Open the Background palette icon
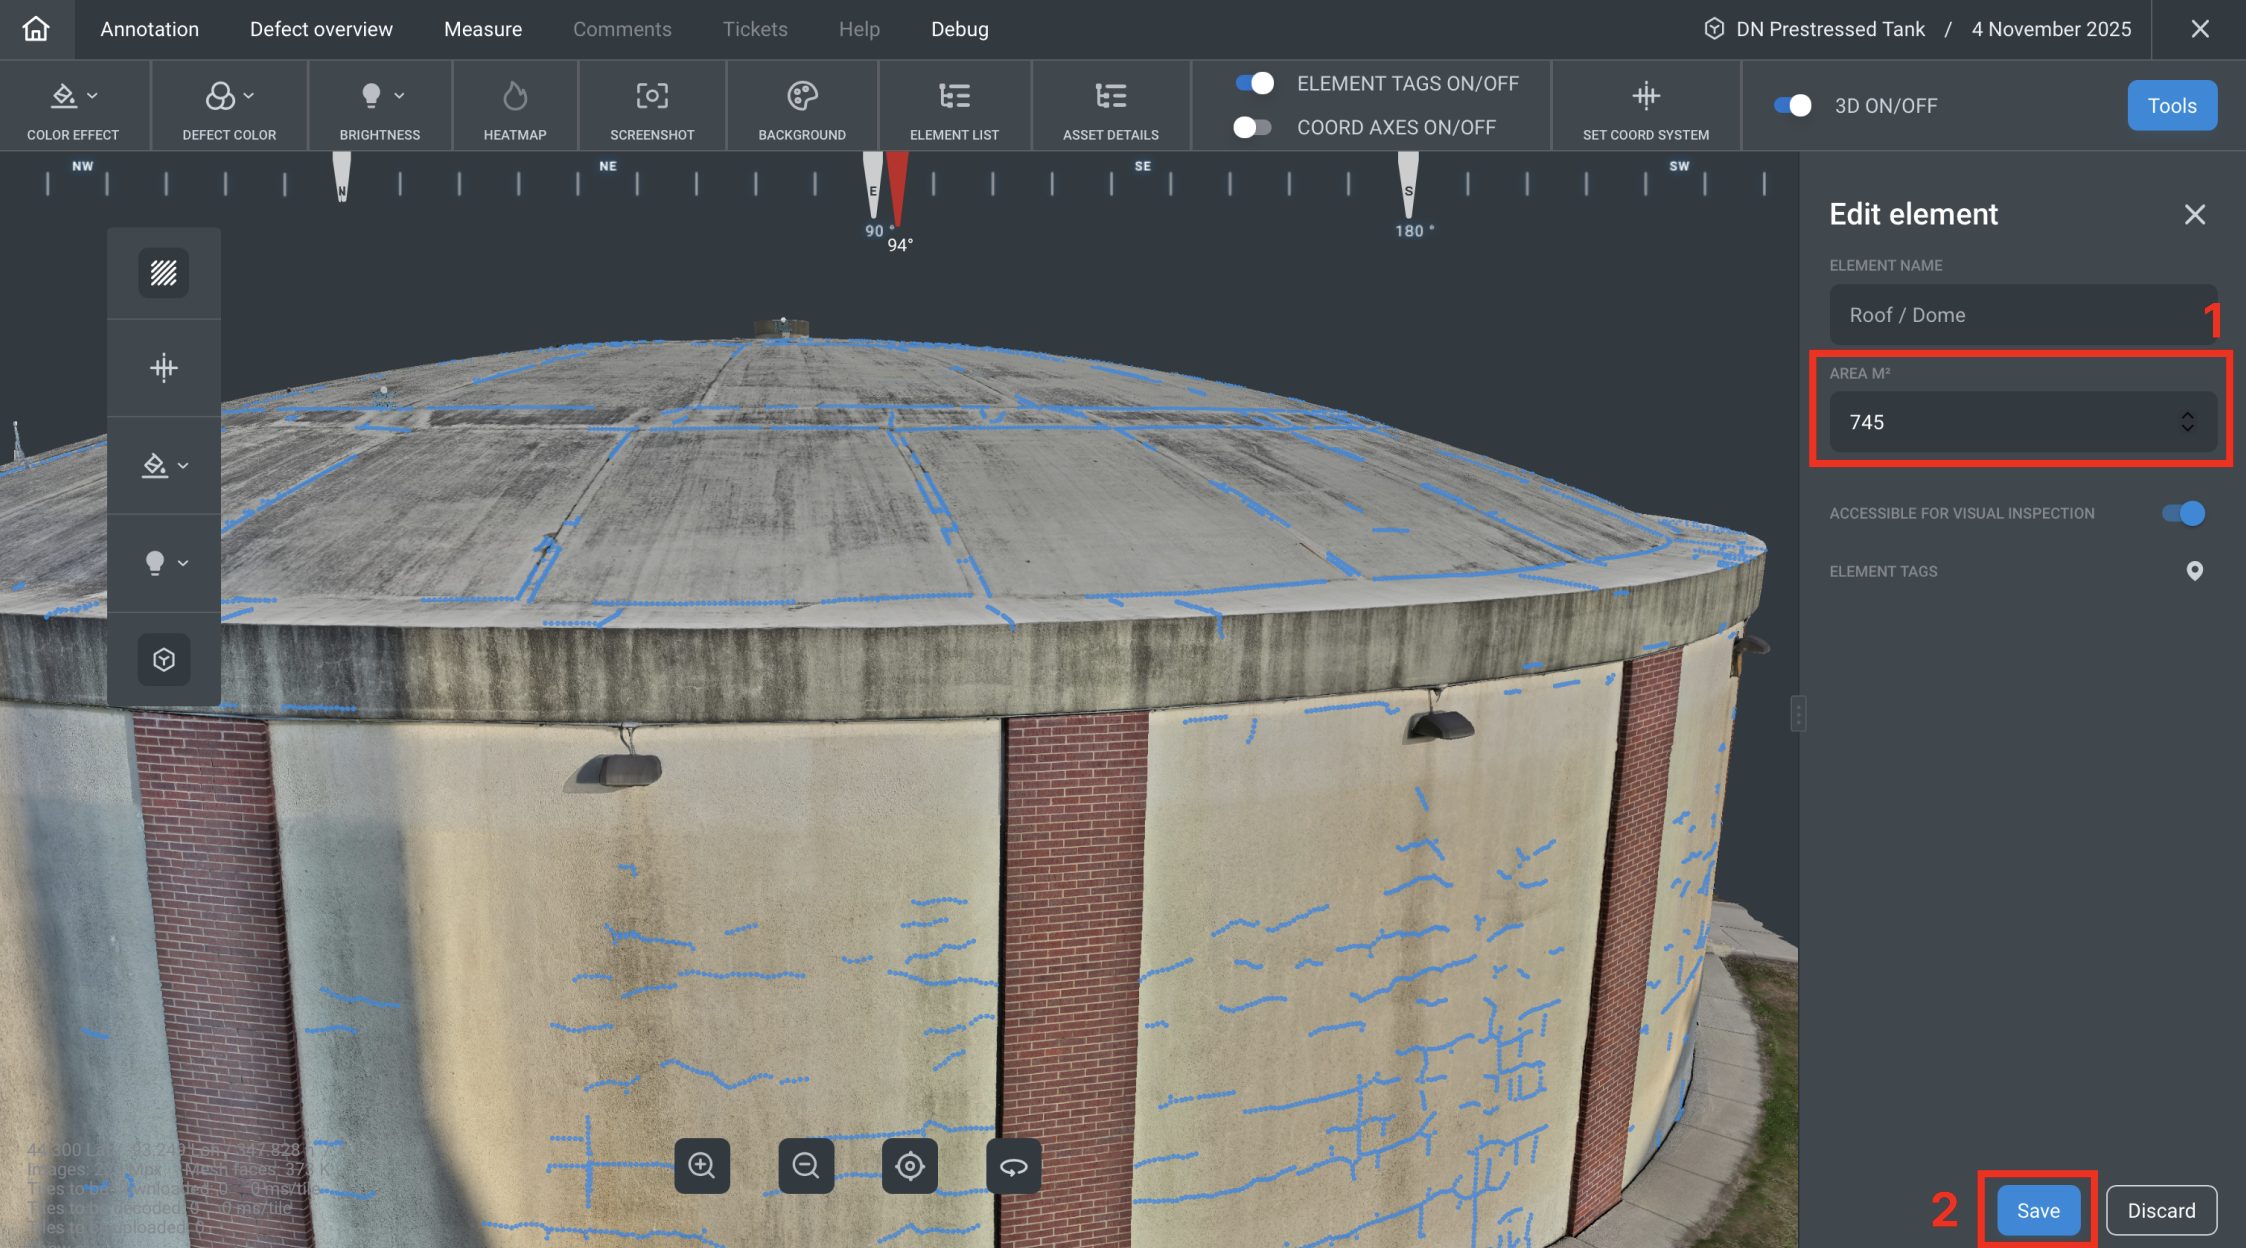This screenshot has width=2246, height=1248. 802,97
